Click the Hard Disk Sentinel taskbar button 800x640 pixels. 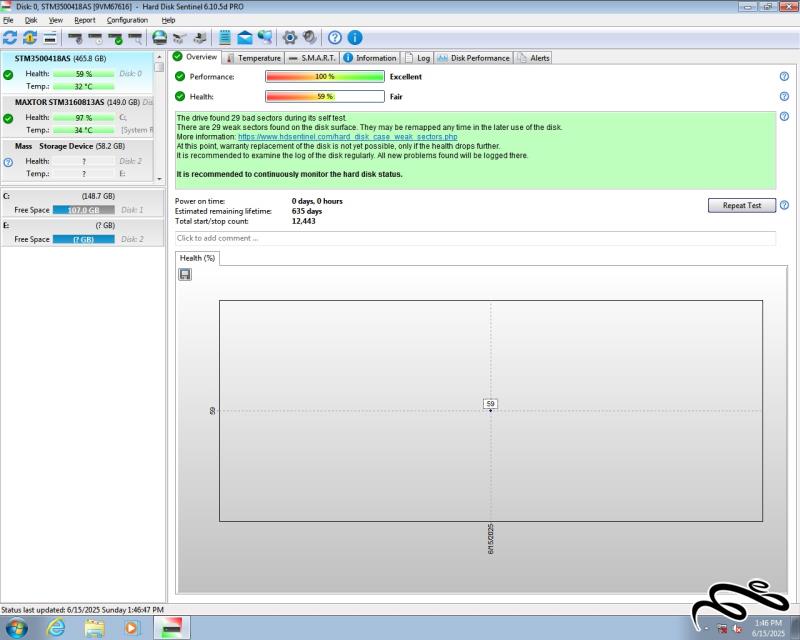point(171,628)
